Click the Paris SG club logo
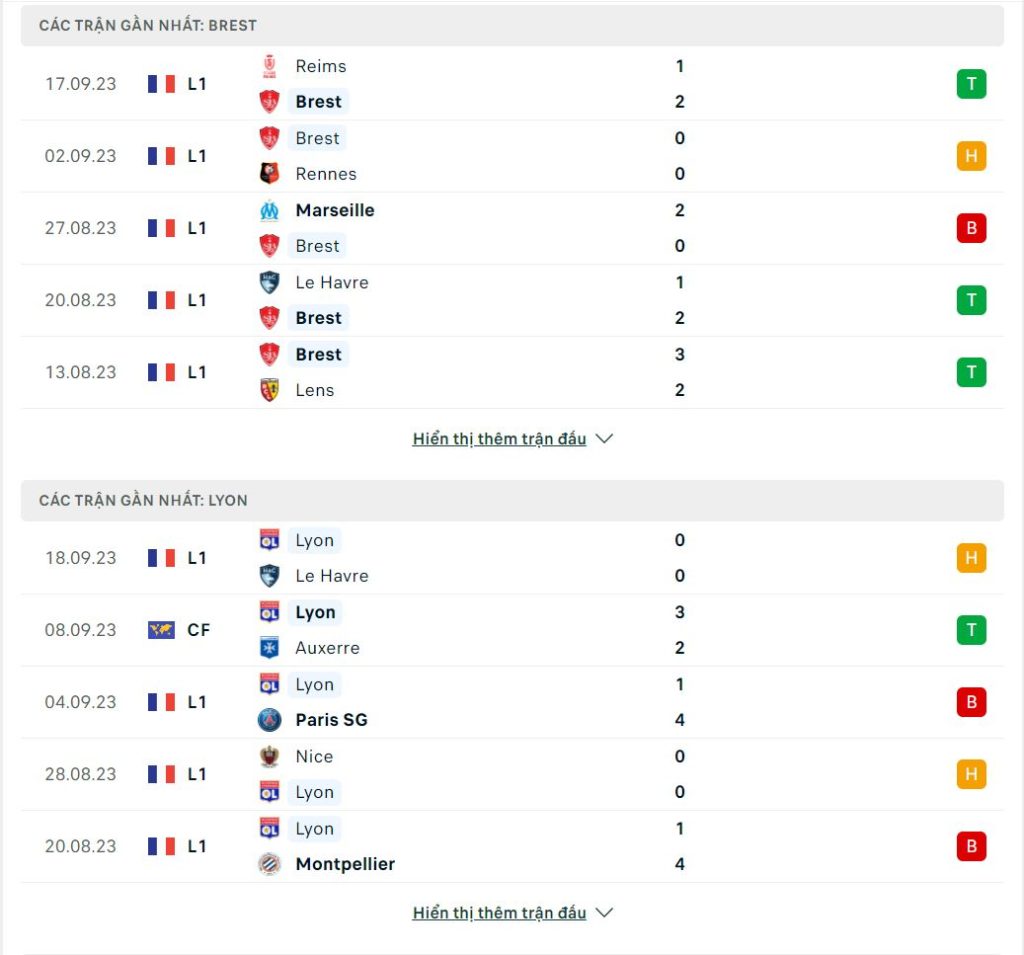Image resolution: width=1024 pixels, height=955 pixels. [269, 720]
